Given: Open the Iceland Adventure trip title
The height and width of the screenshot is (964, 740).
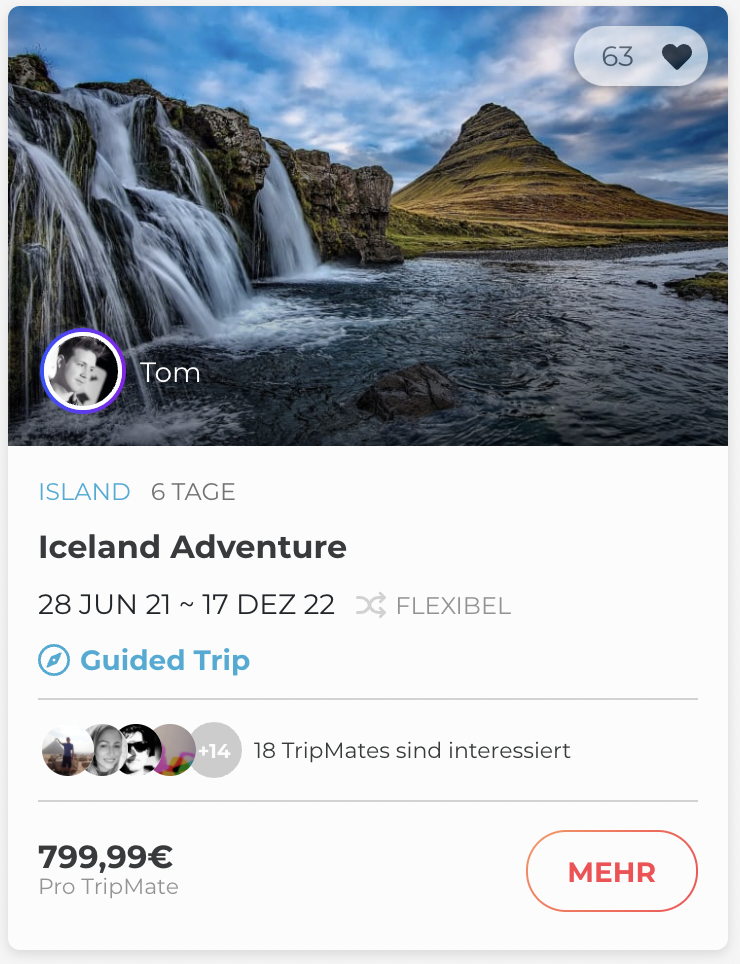Looking at the screenshot, I should pyautogui.click(x=192, y=547).
